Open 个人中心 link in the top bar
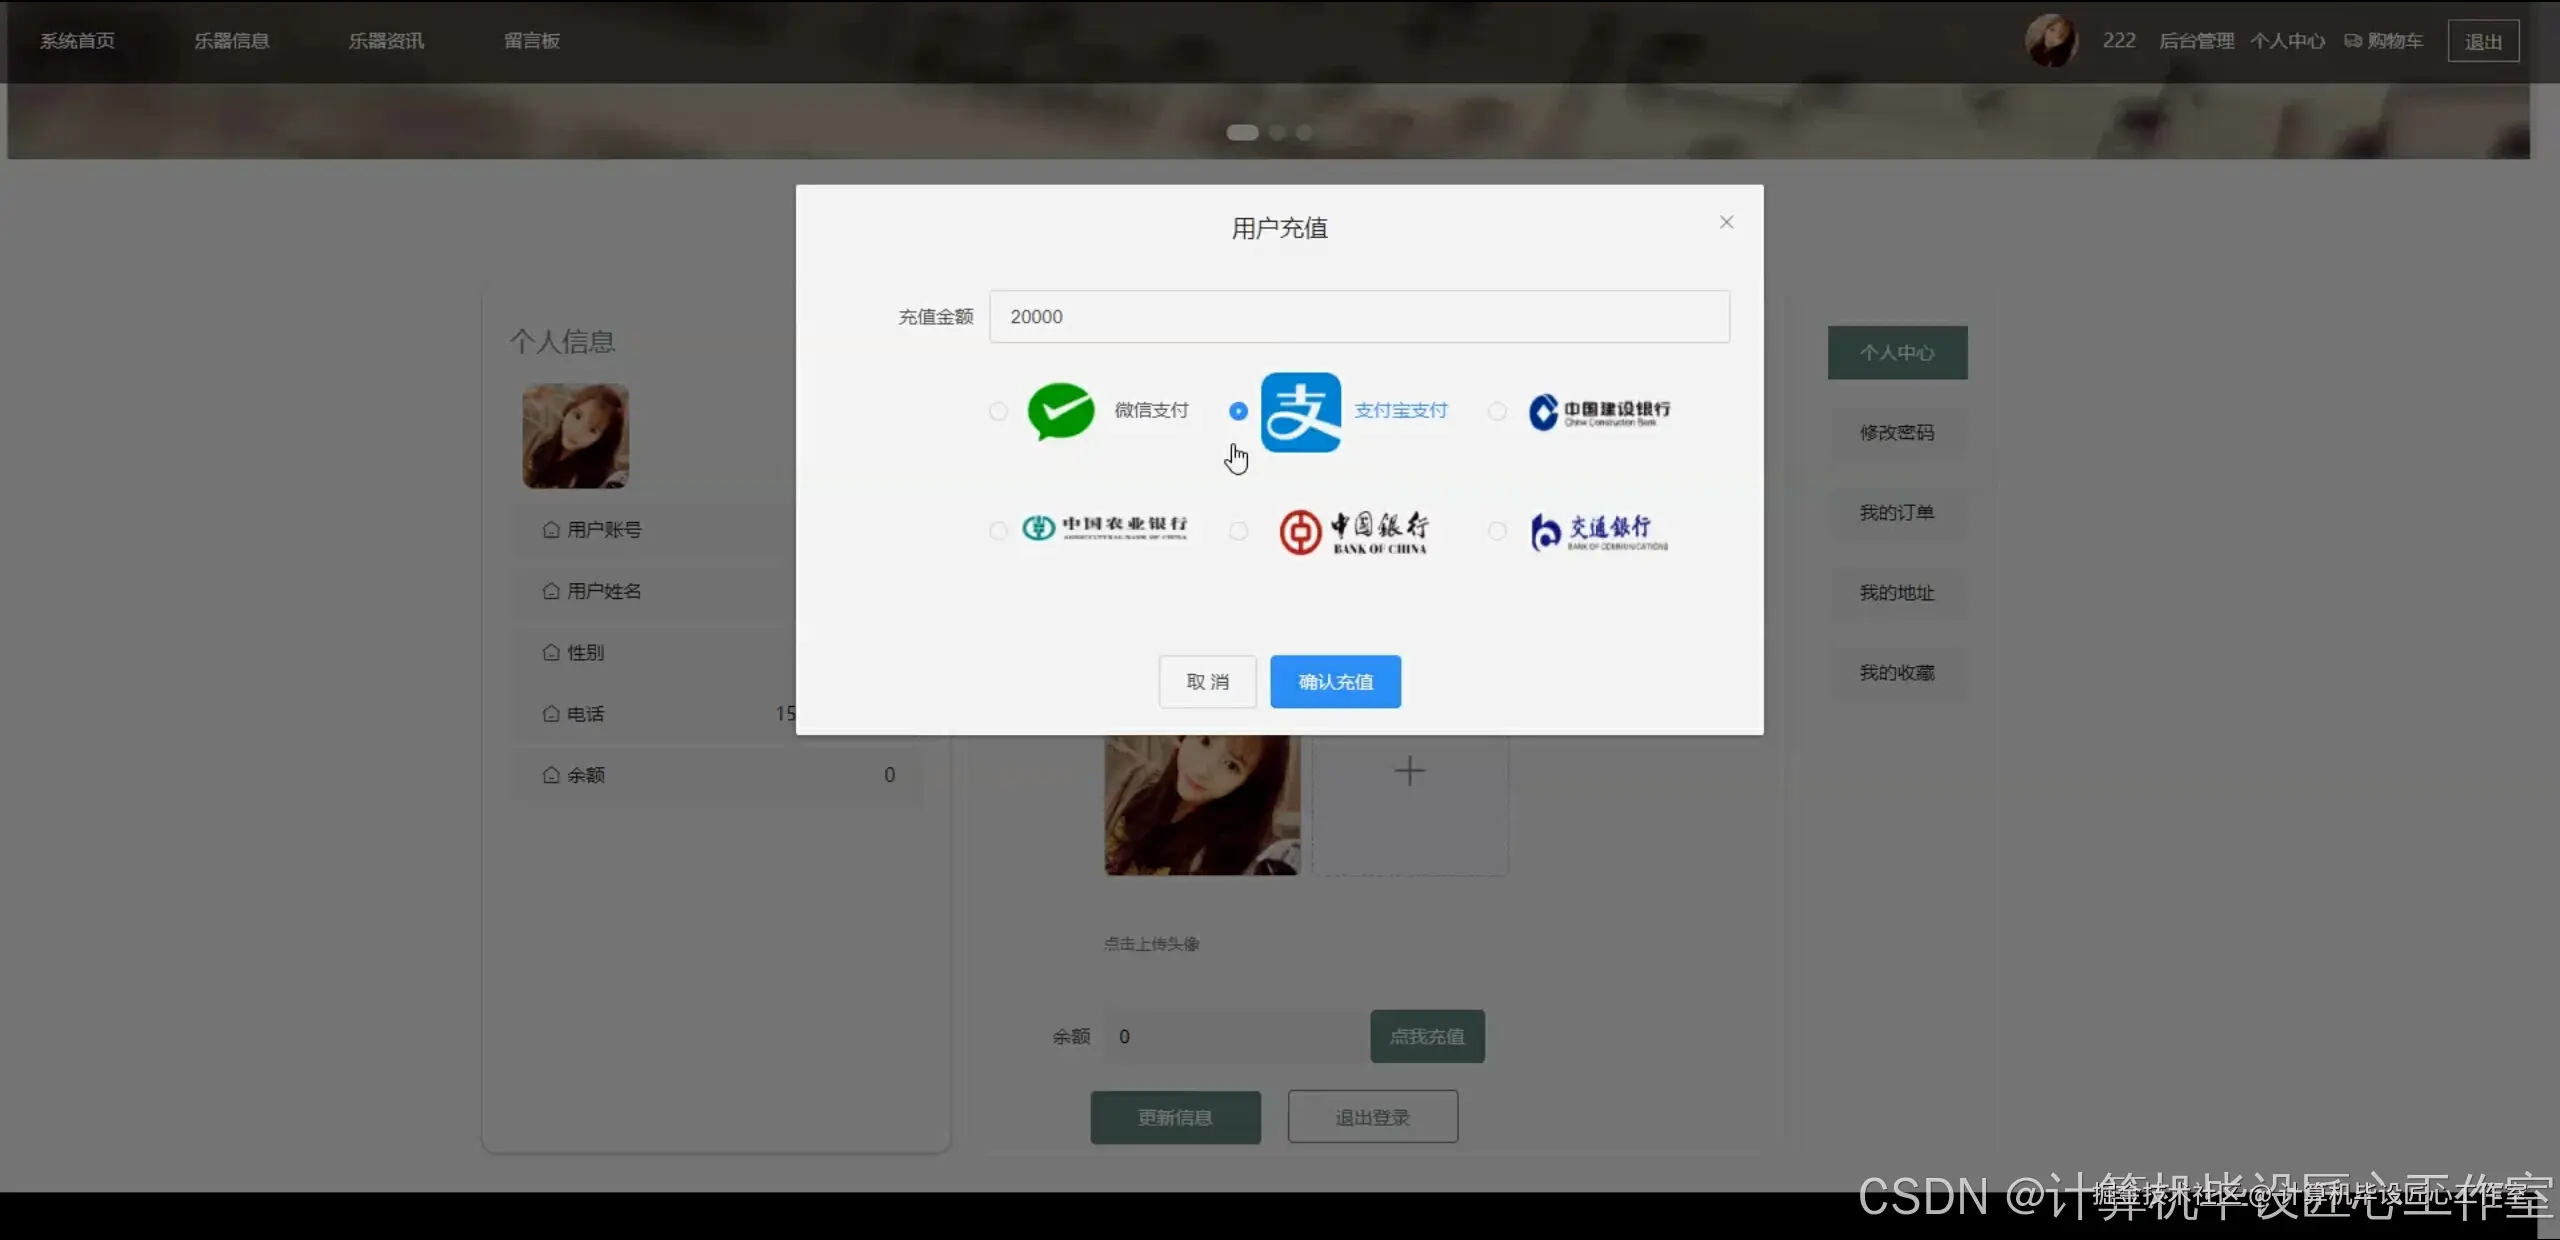Image resolution: width=2560 pixels, height=1240 pixels. pyautogui.click(x=2287, y=41)
